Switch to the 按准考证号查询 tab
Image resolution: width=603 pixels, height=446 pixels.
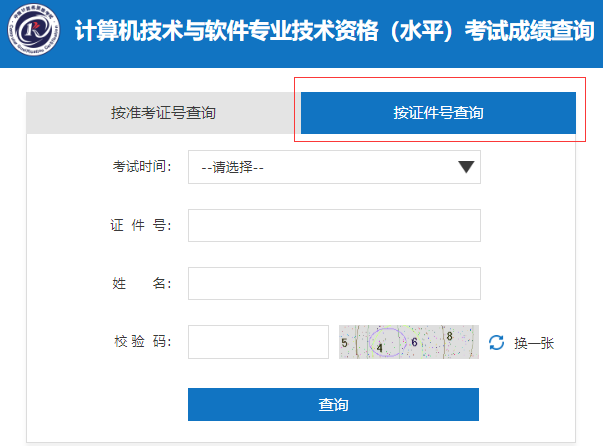pos(163,113)
